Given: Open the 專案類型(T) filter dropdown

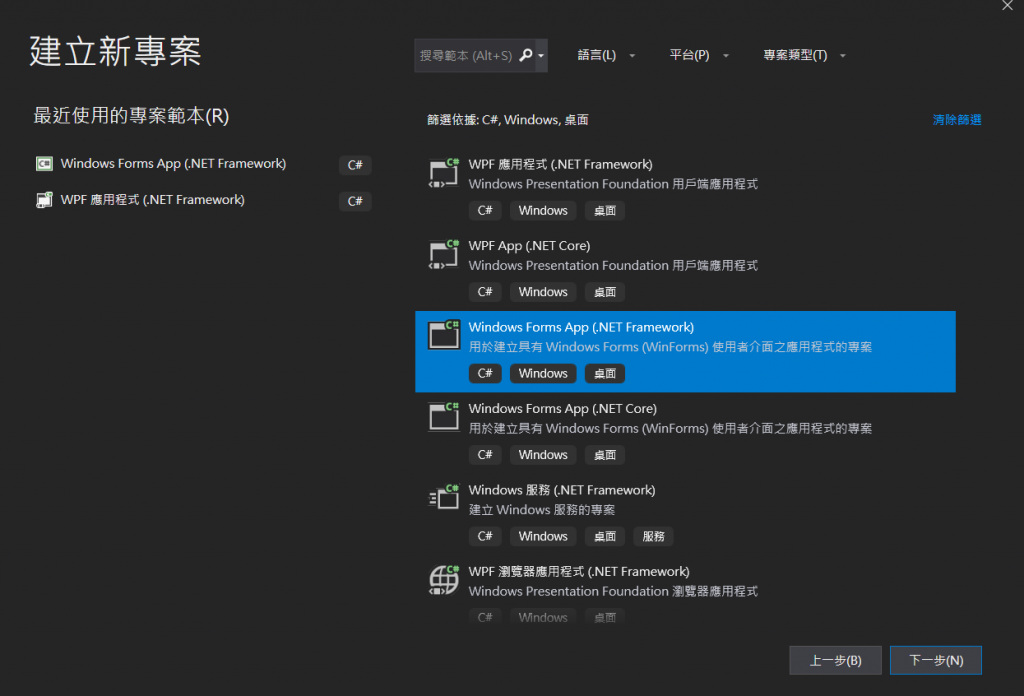Looking at the screenshot, I should pos(805,55).
